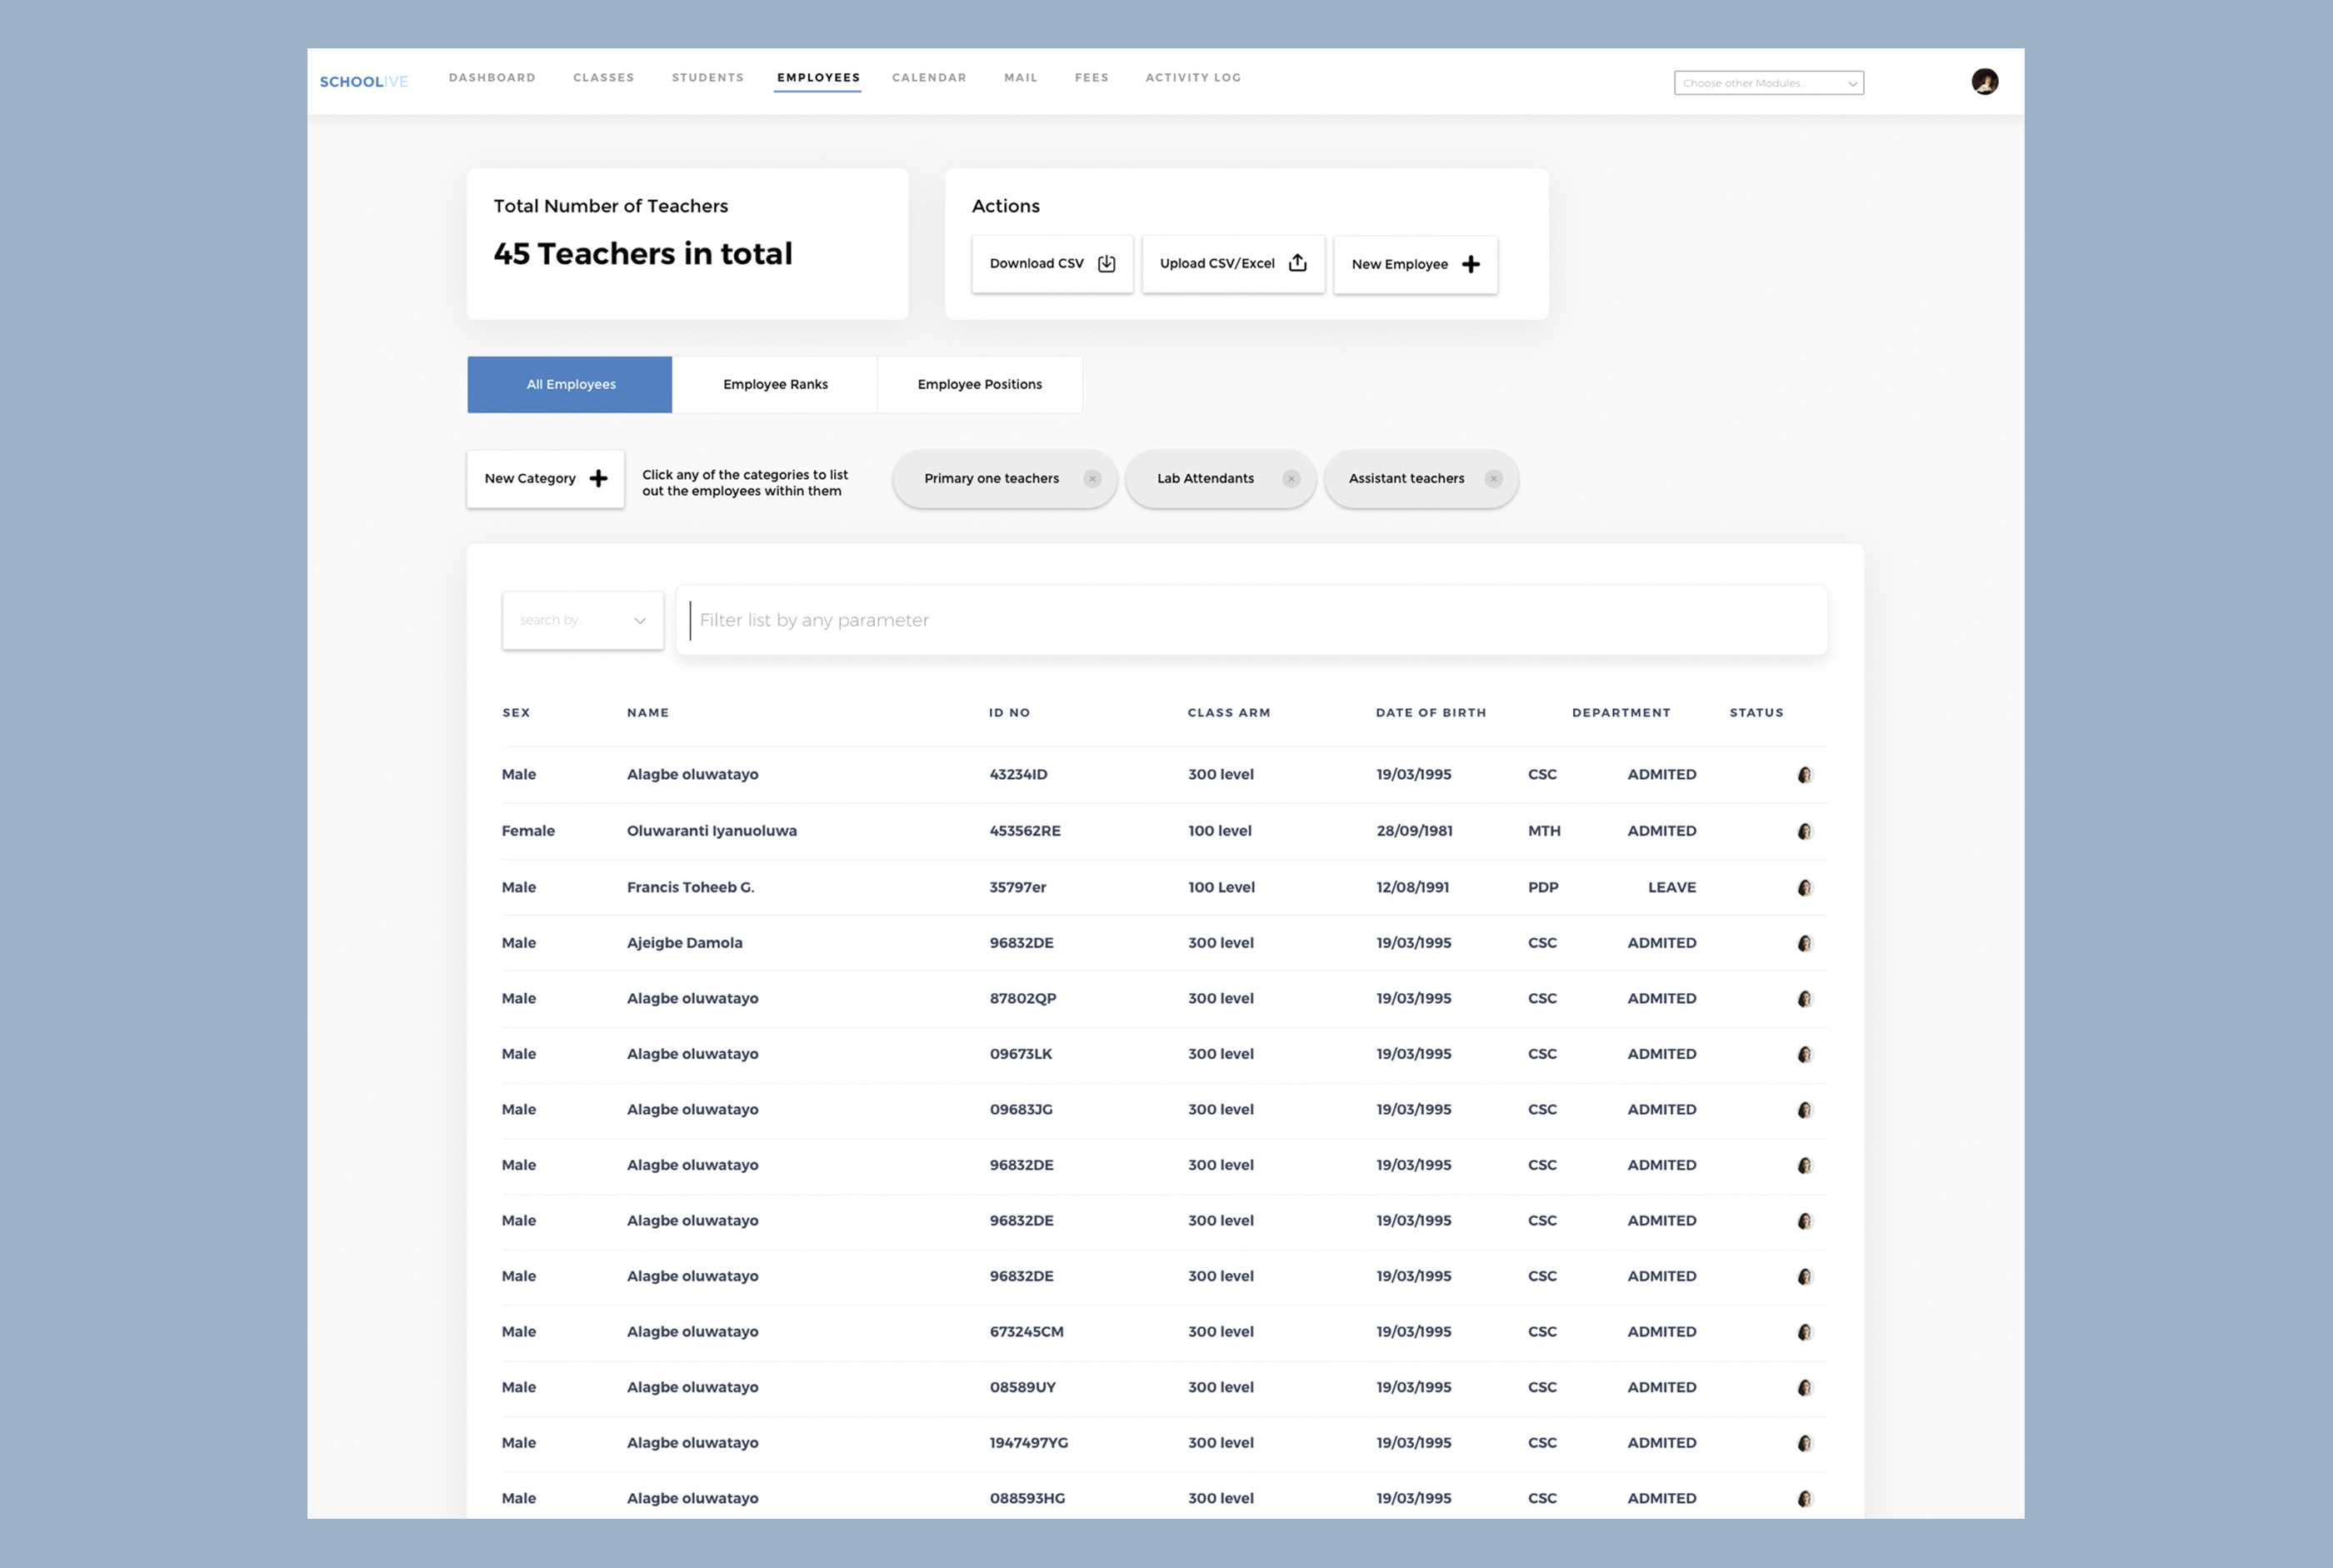Click avatar in row with ID 08589UY

(x=1805, y=1388)
